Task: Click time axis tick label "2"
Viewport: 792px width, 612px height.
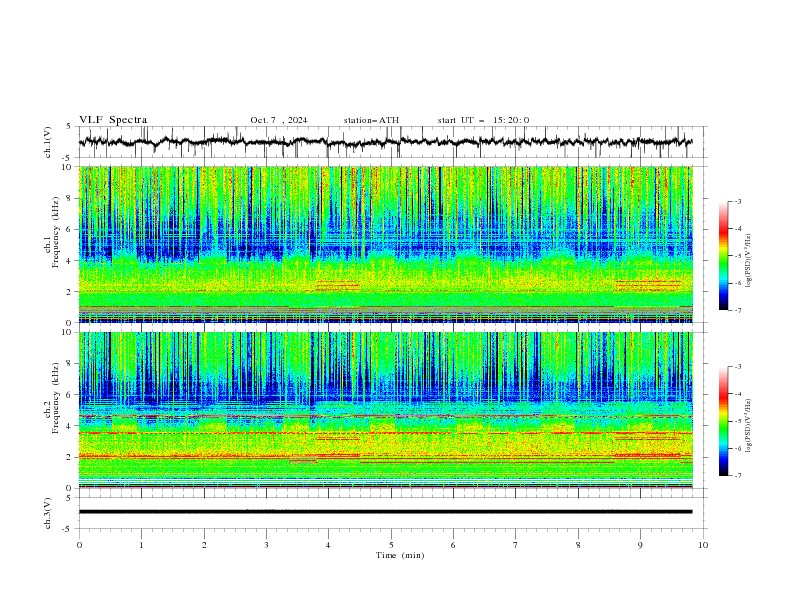Action: point(204,545)
